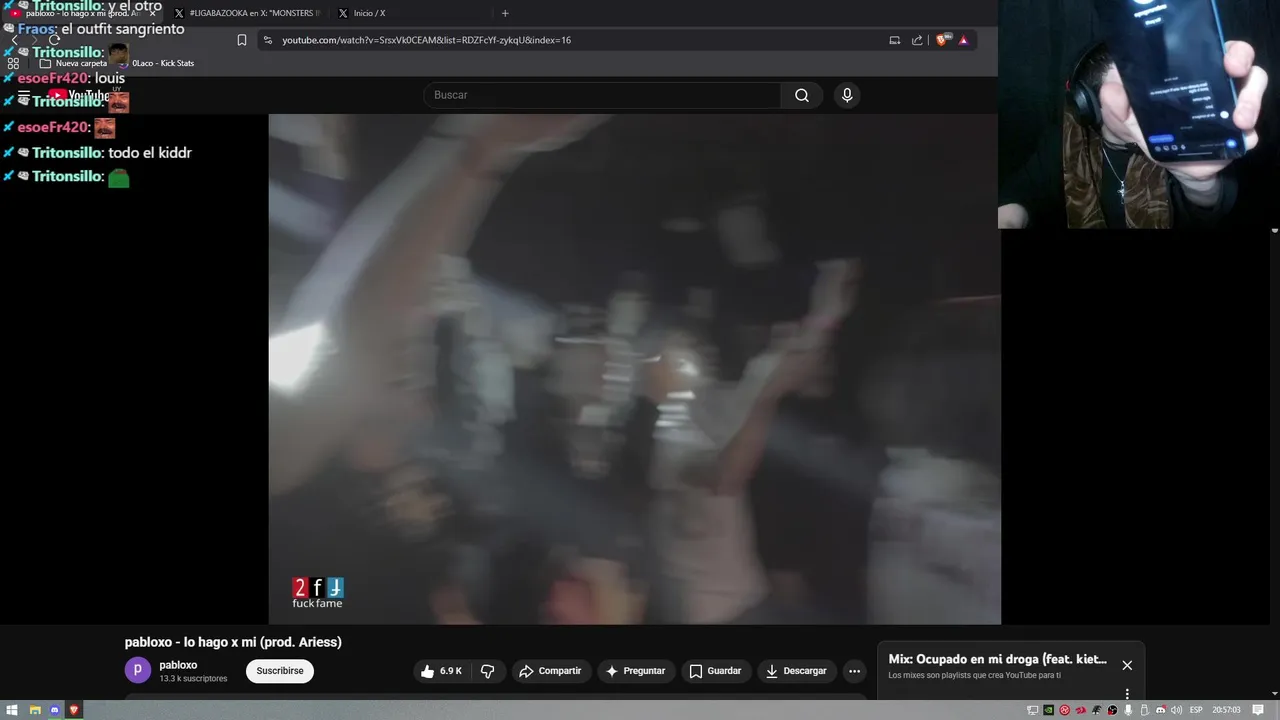Click the 'Mix: Ocupado en mi droga' playlist title
This screenshot has width=1280, height=720.
pyautogui.click(x=998, y=659)
